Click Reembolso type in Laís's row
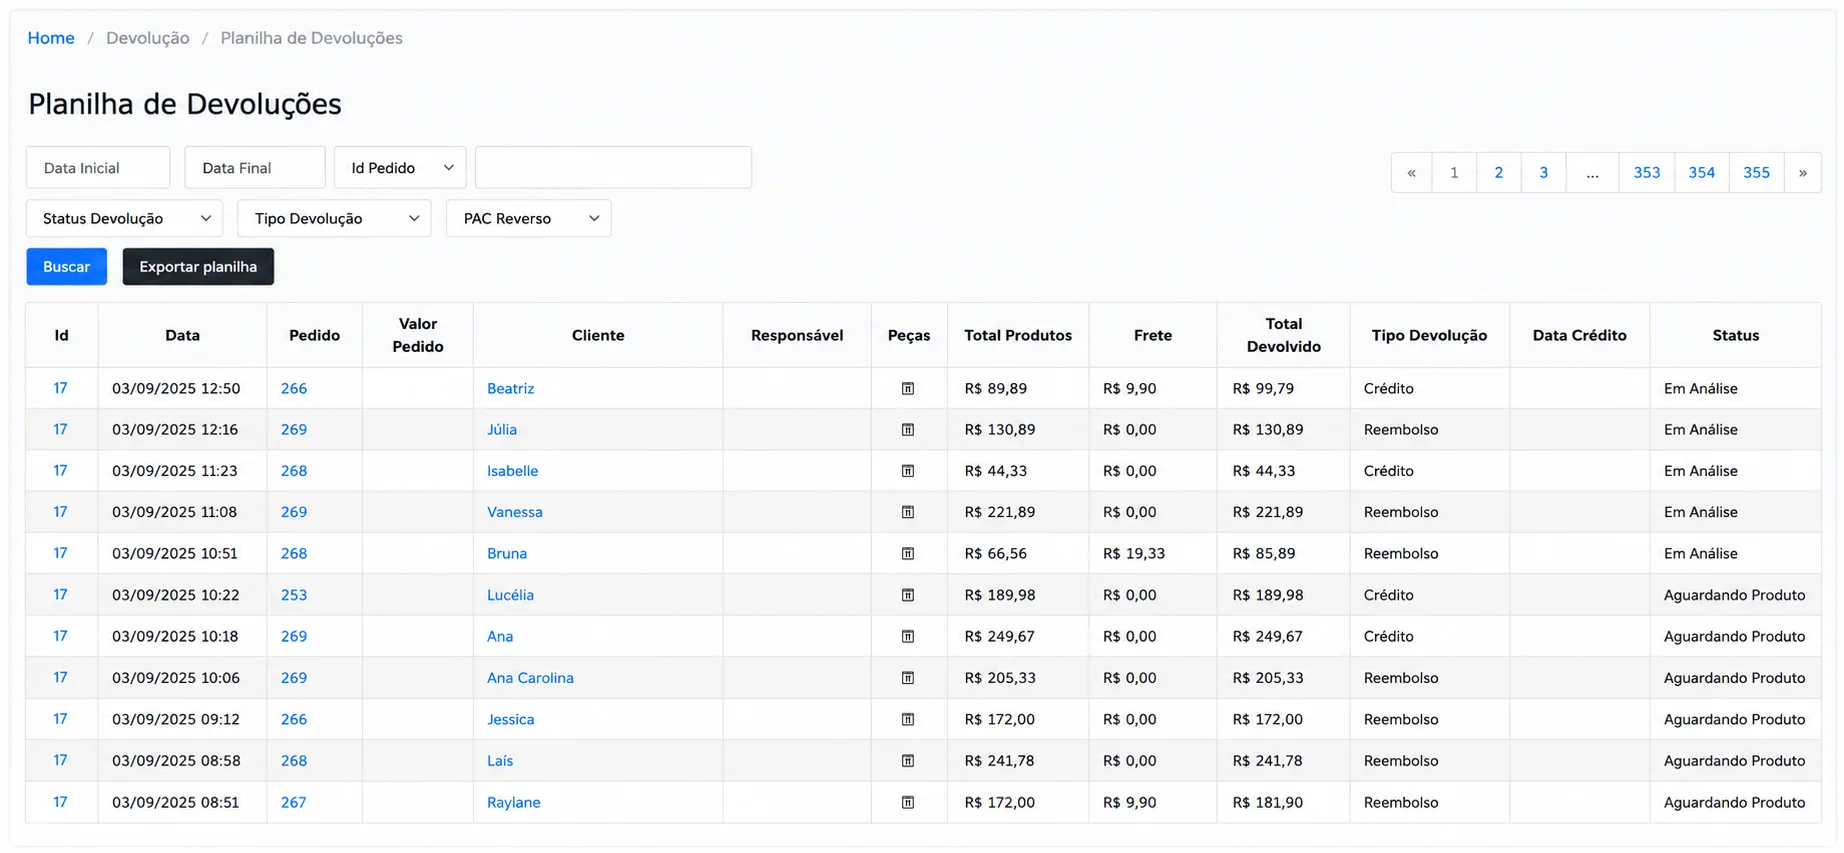The height and width of the screenshot is (853, 1844). tap(1401, 761)
